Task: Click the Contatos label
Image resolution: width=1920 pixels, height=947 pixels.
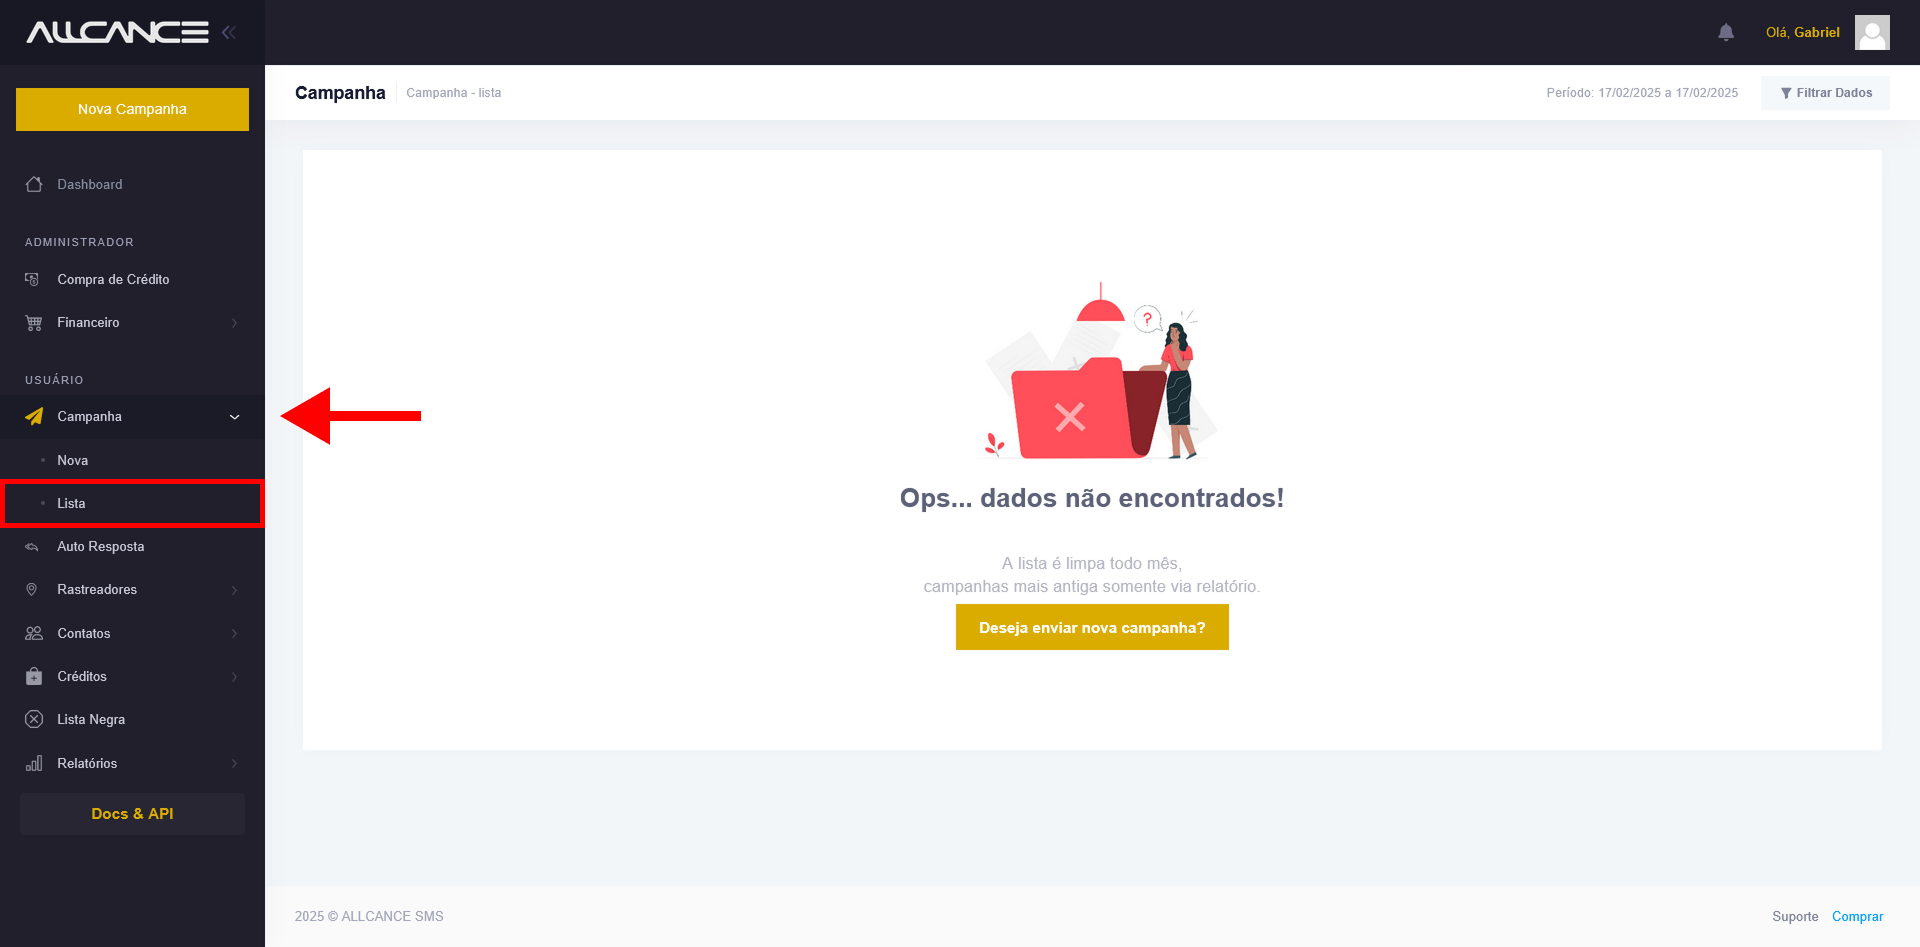Action: pos(84,633)
